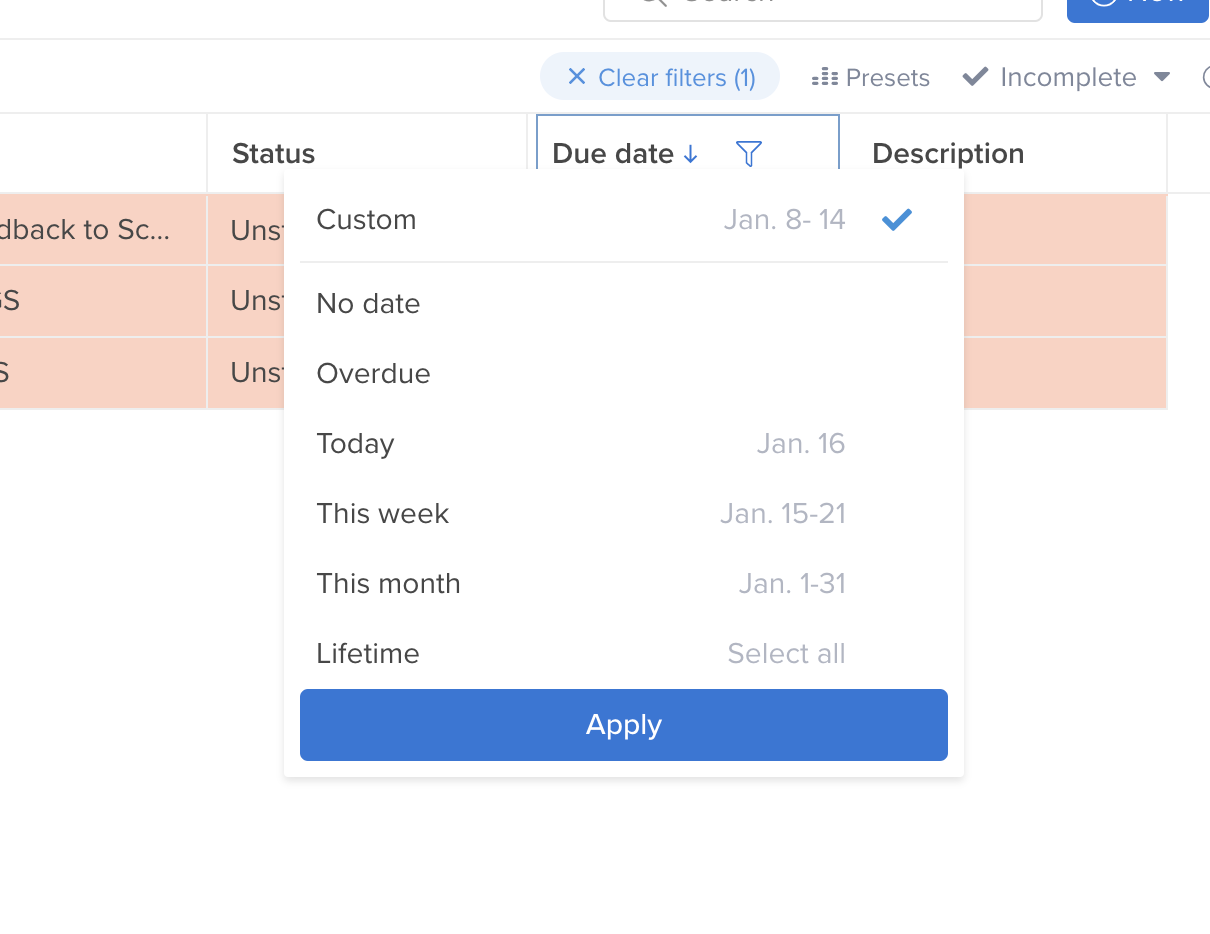Click the Description column header
This screenshot has height=934, width=1210.
1003,153
